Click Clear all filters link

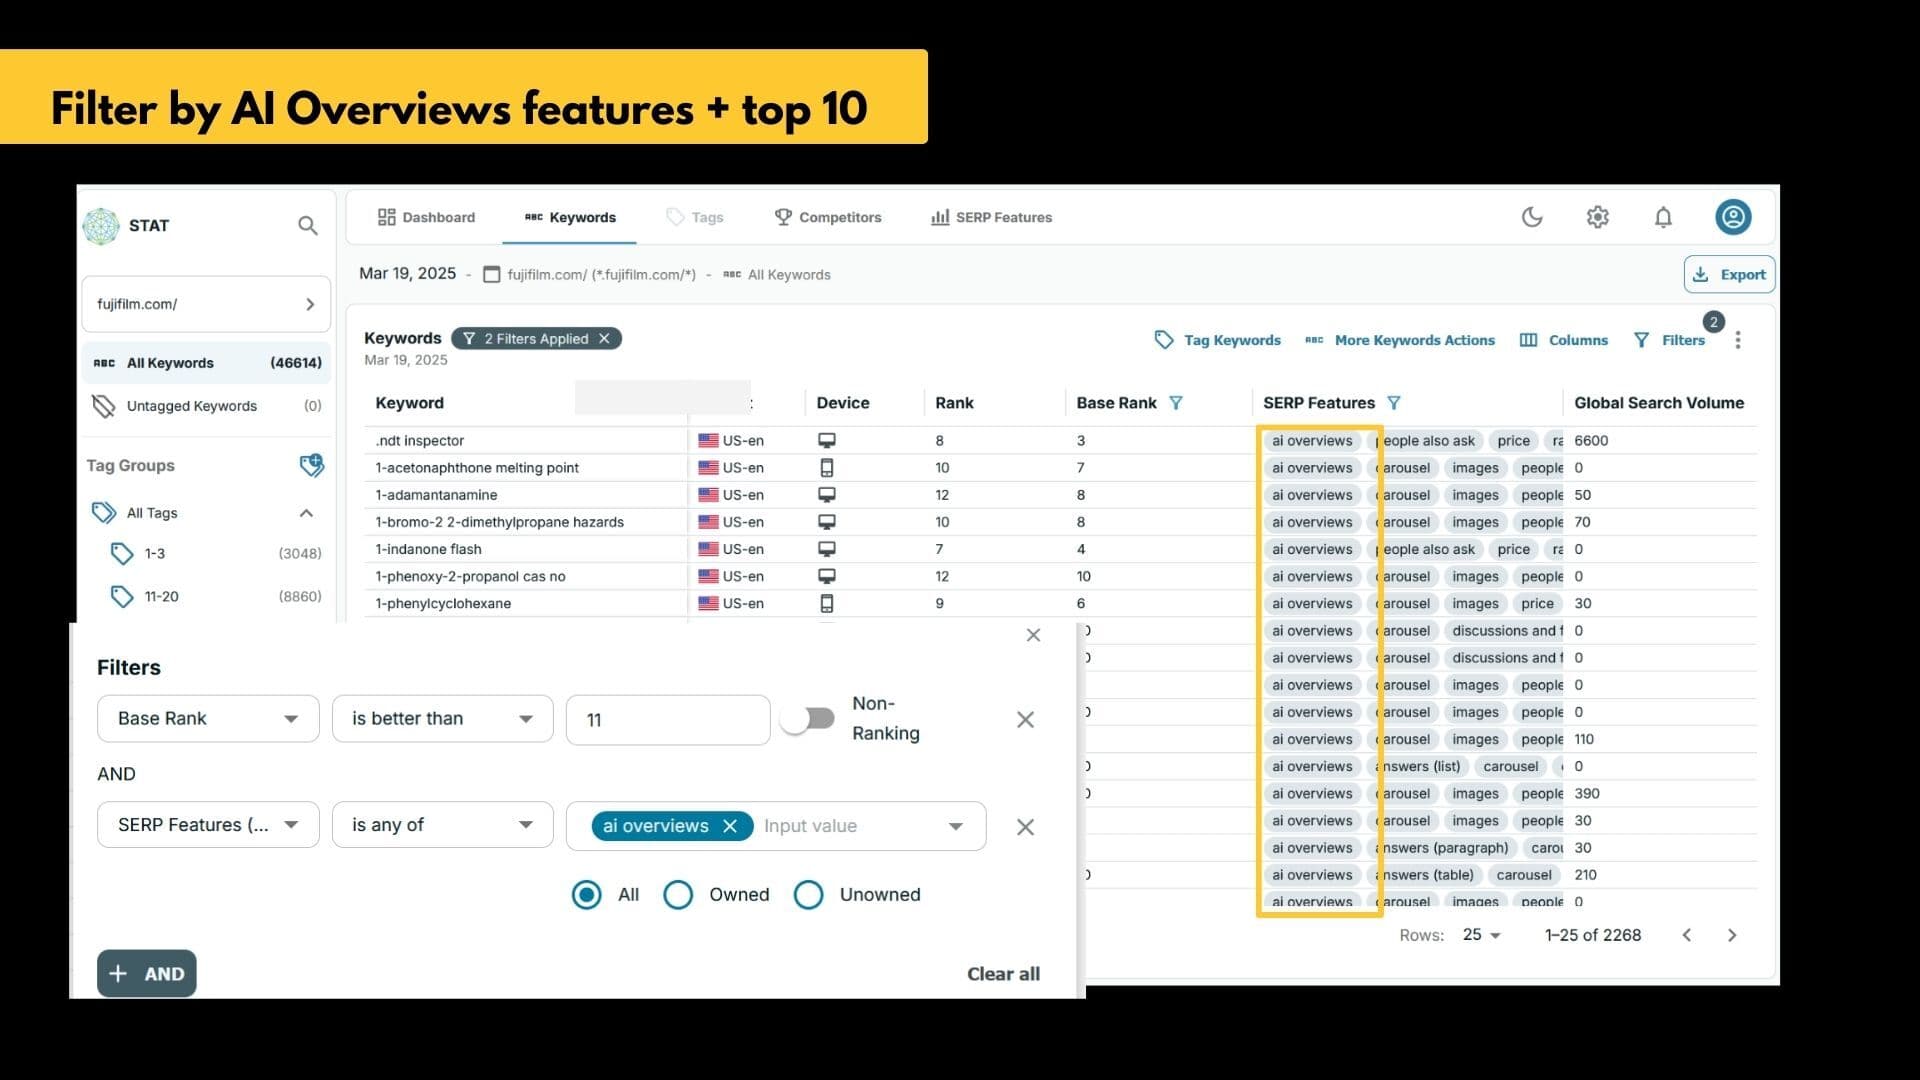coord(1003,974)
